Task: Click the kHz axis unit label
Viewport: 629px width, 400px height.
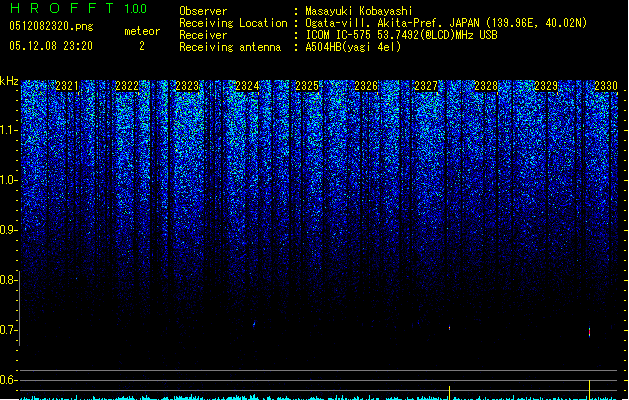Action: [9, 81]
